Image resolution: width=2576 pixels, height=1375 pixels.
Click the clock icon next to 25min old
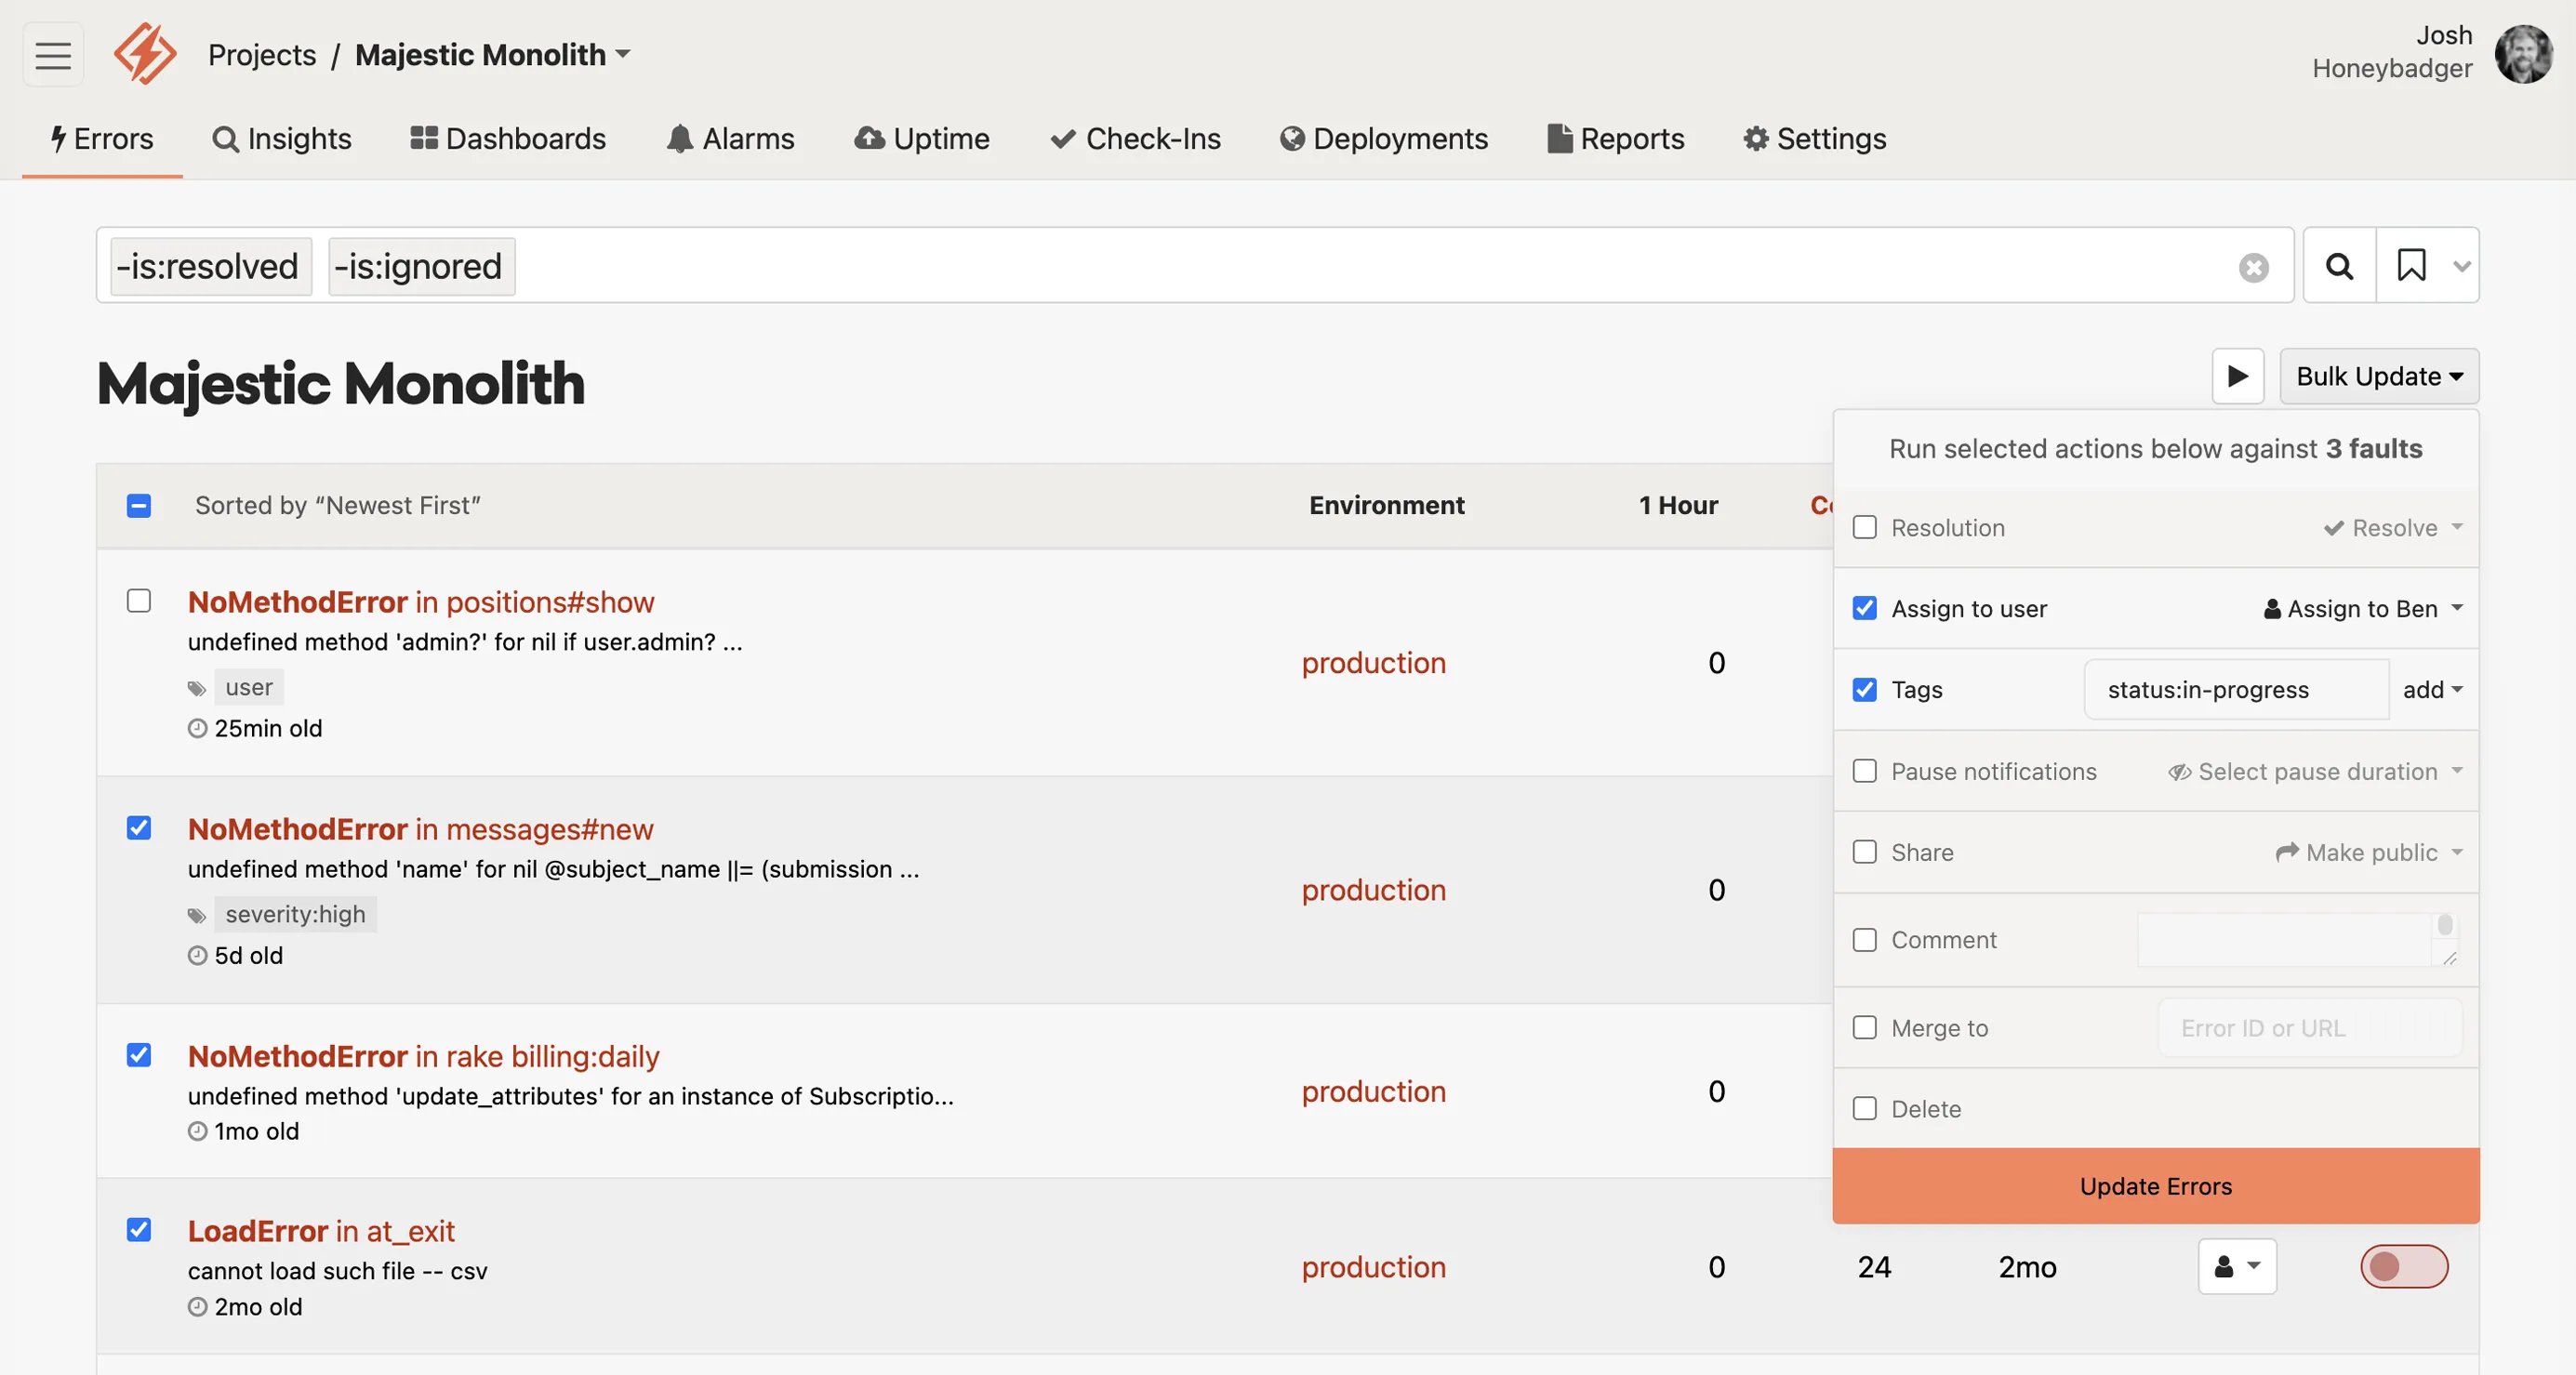[x=196, y=728]
